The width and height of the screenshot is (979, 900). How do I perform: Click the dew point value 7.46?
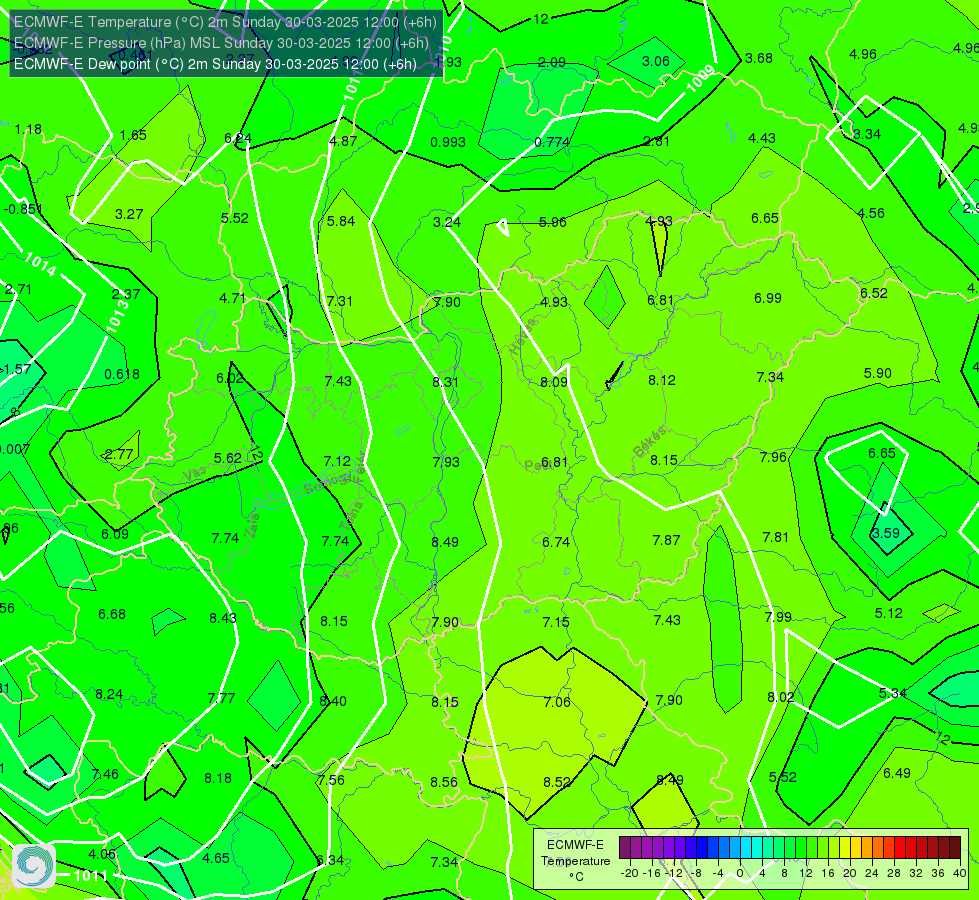[x=105, y=774]
